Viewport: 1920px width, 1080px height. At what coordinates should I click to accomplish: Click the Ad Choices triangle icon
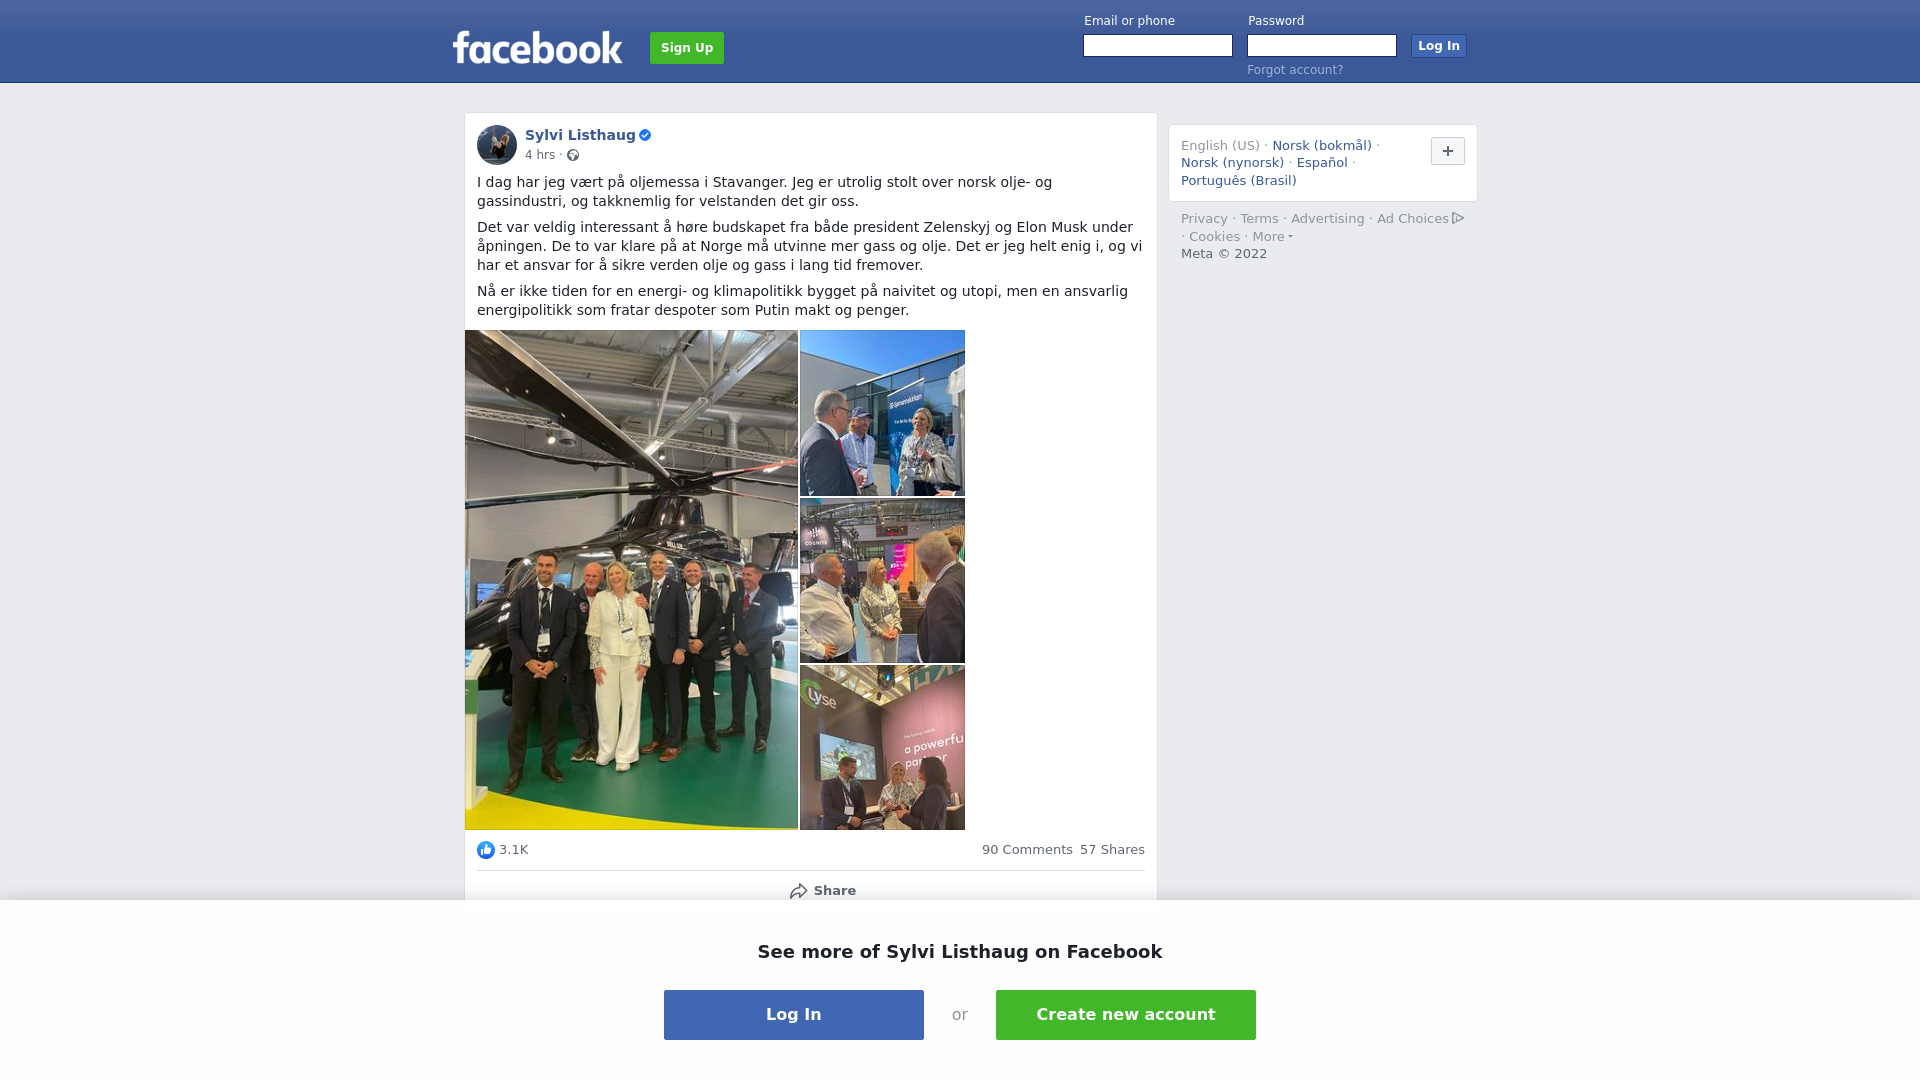pyautogui.click(x=1458, y=218)
